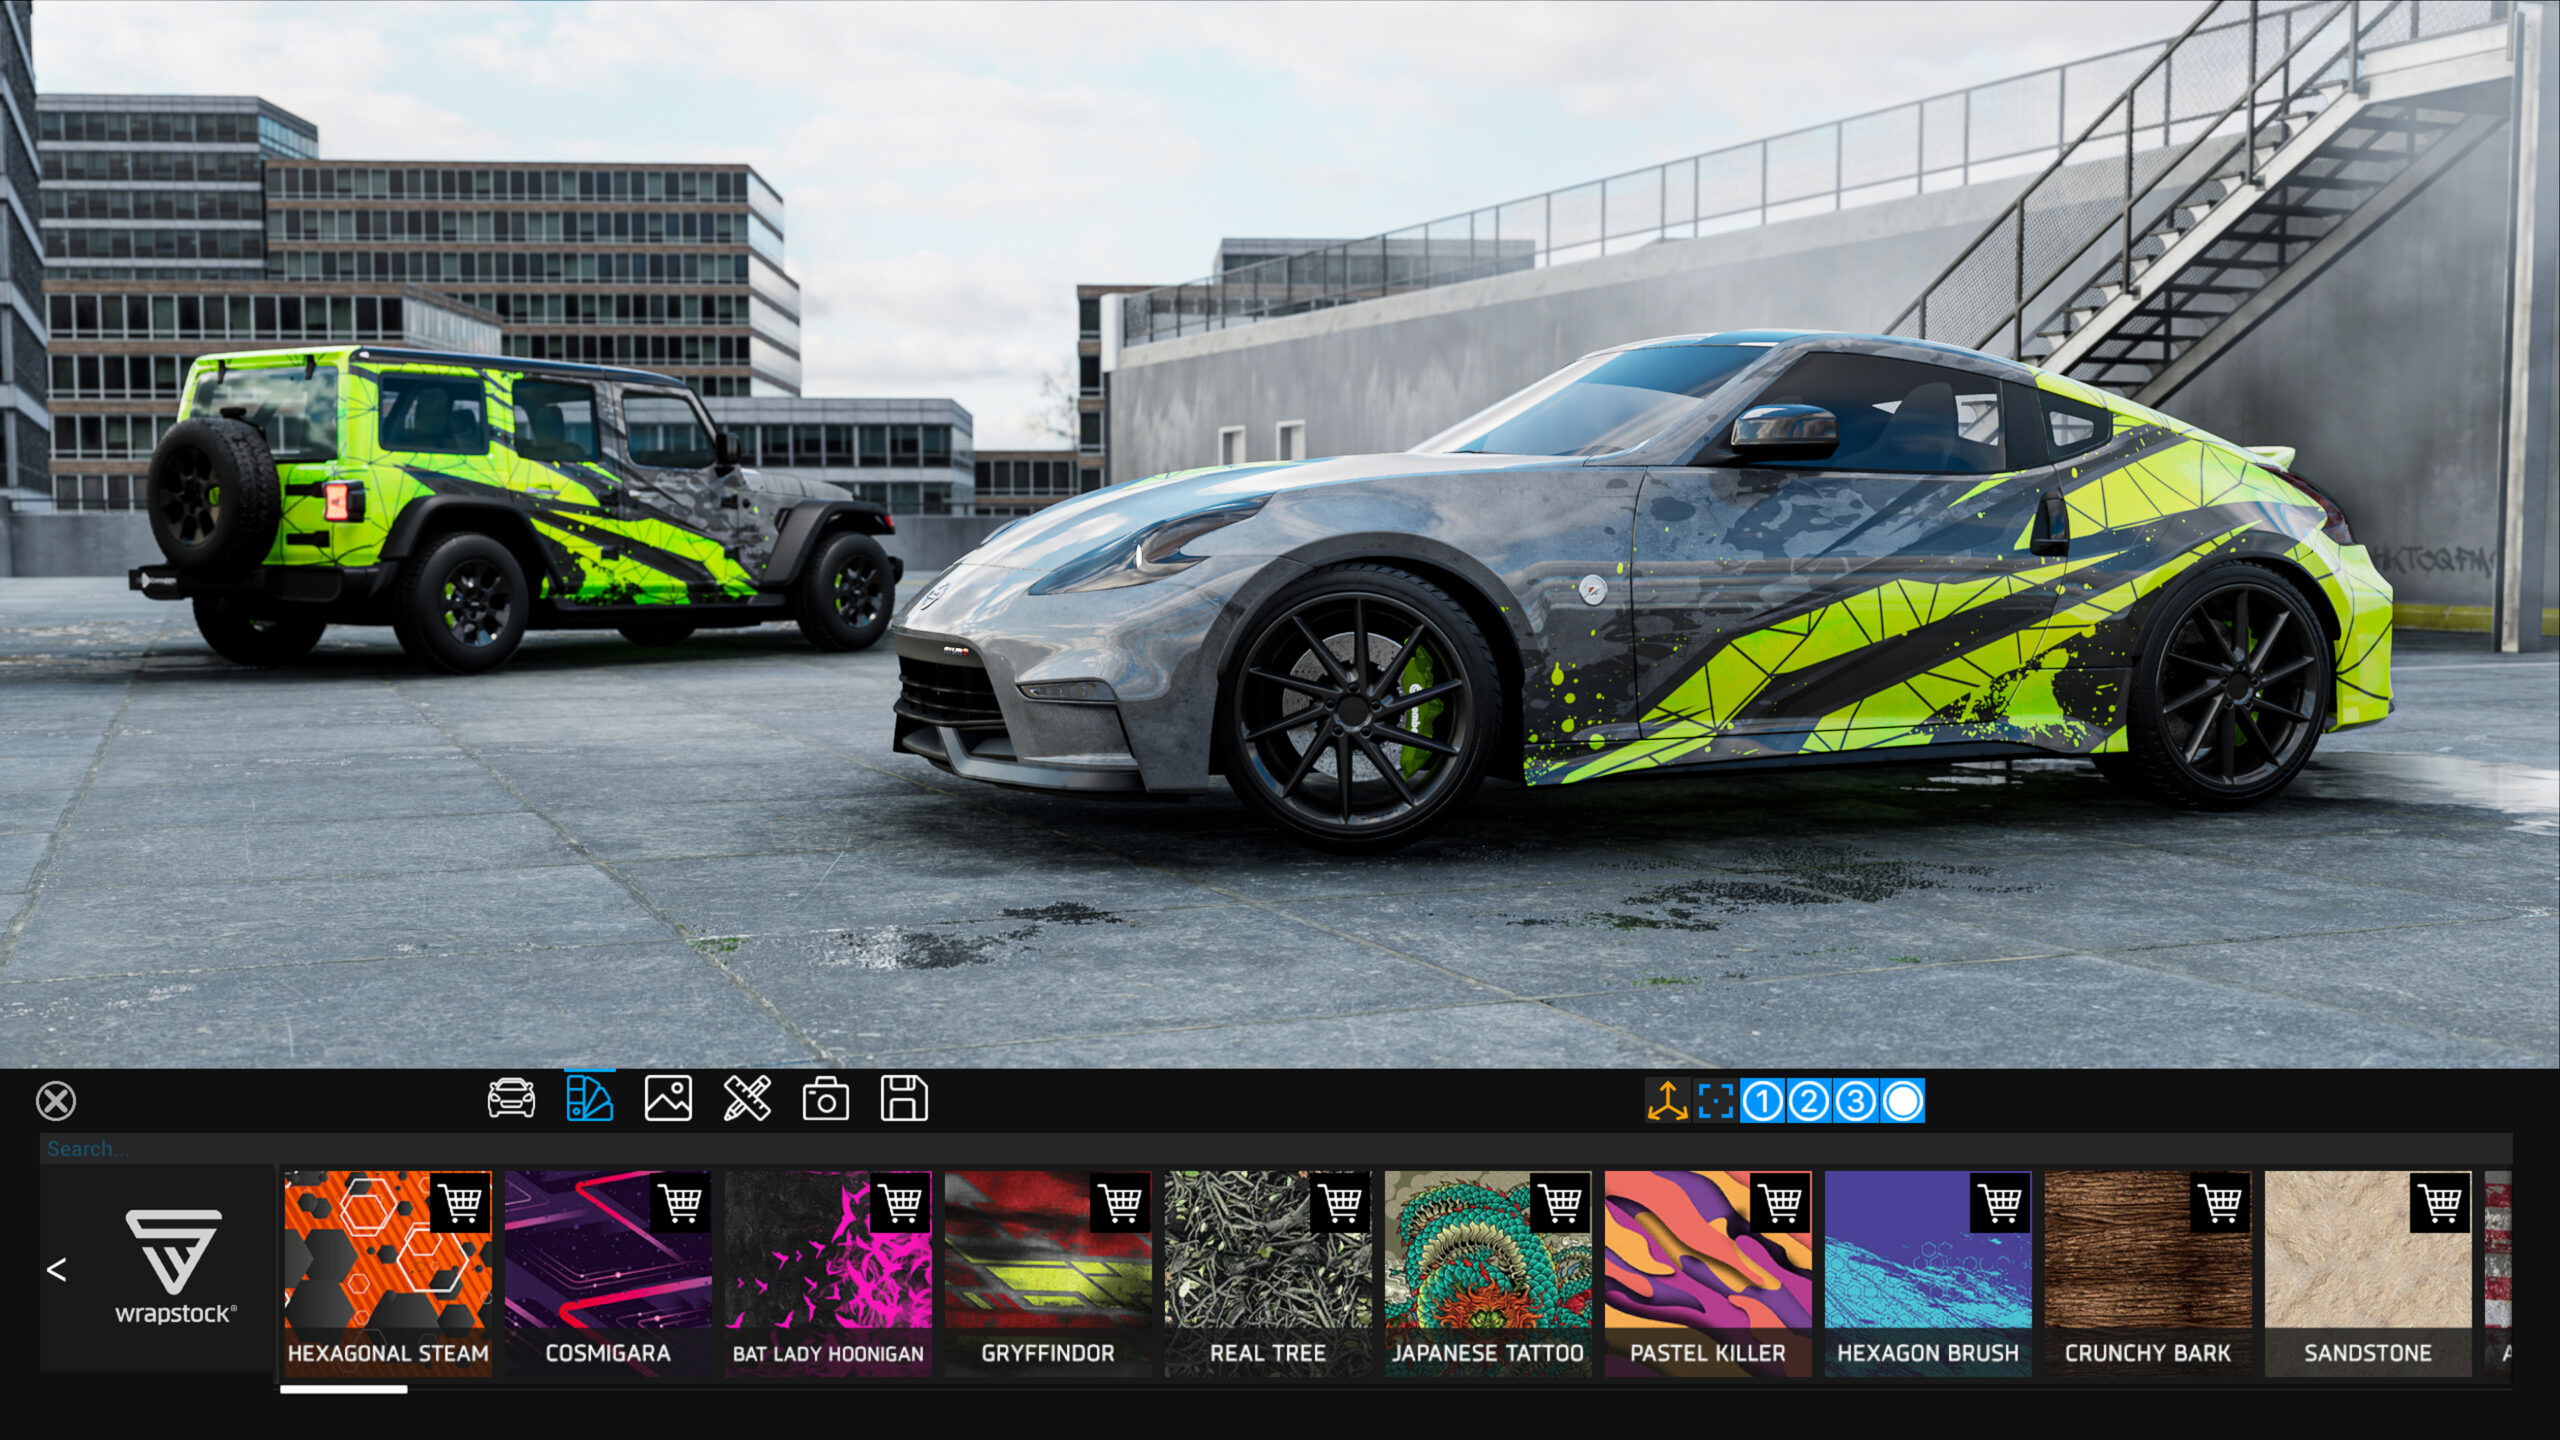The width and height of the screenshot is (2560, 1440).
Task: Apply the Japanese Tattoo wrap thumbnail
Action: click(x=1488, y=1274)
